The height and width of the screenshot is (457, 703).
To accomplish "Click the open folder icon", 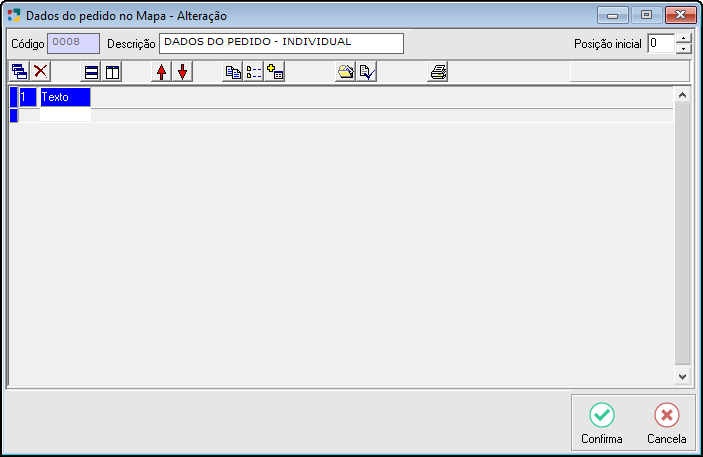I will tap(346, 72).
